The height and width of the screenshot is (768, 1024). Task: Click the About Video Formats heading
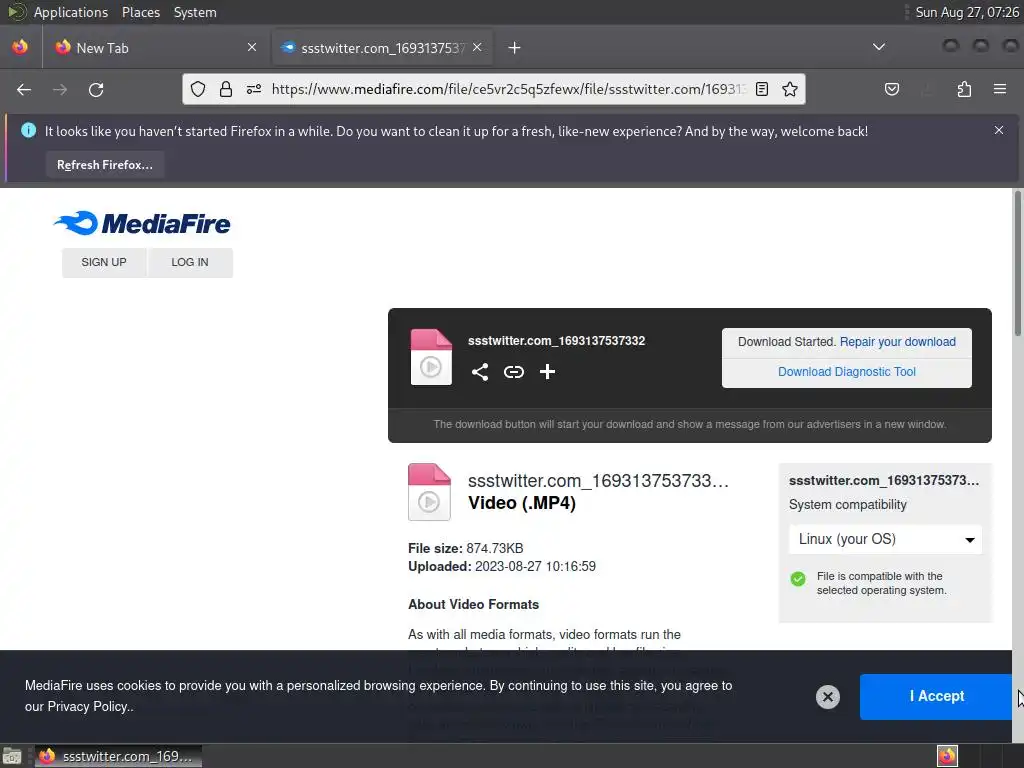click(x=473, y=605)
